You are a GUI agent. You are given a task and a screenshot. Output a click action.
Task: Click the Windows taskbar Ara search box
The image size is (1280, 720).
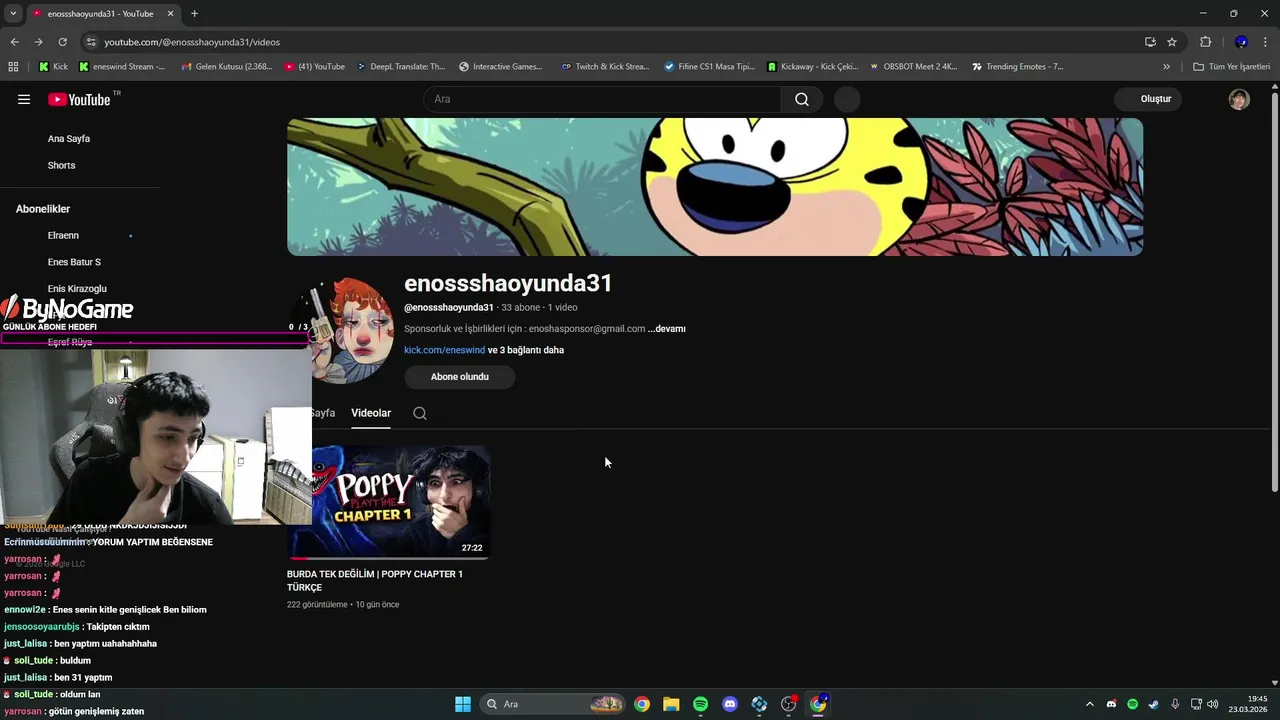(551, 704)
